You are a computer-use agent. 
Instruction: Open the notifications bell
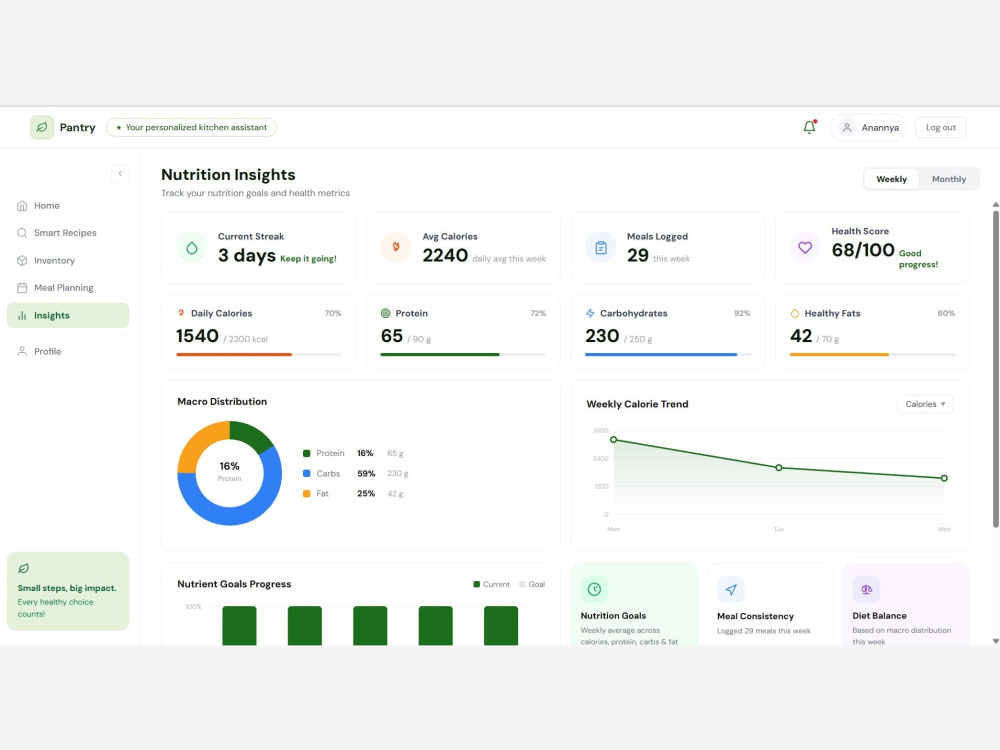[x=809, y=127]
